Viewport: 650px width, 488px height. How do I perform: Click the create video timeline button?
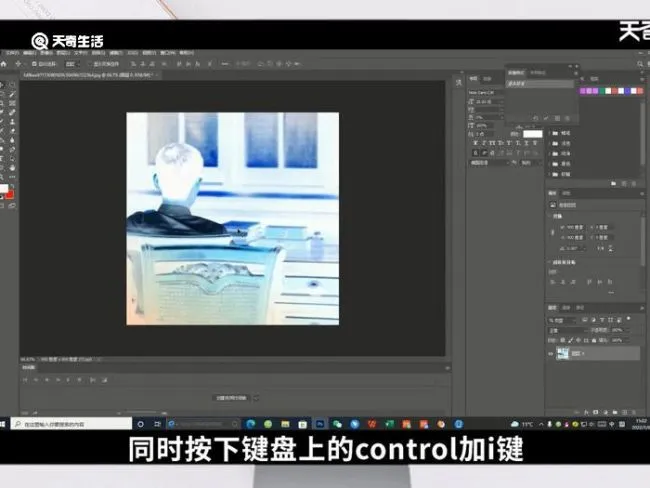231,398
